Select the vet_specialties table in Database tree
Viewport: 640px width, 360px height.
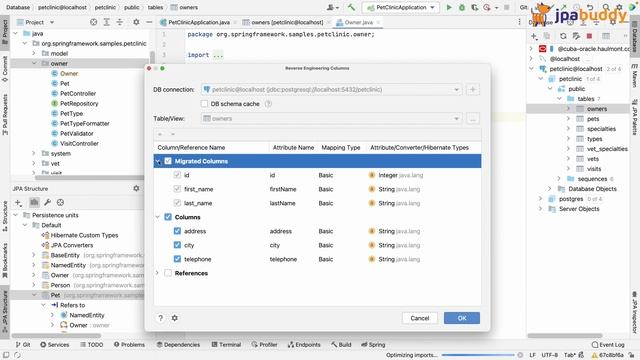607,149
